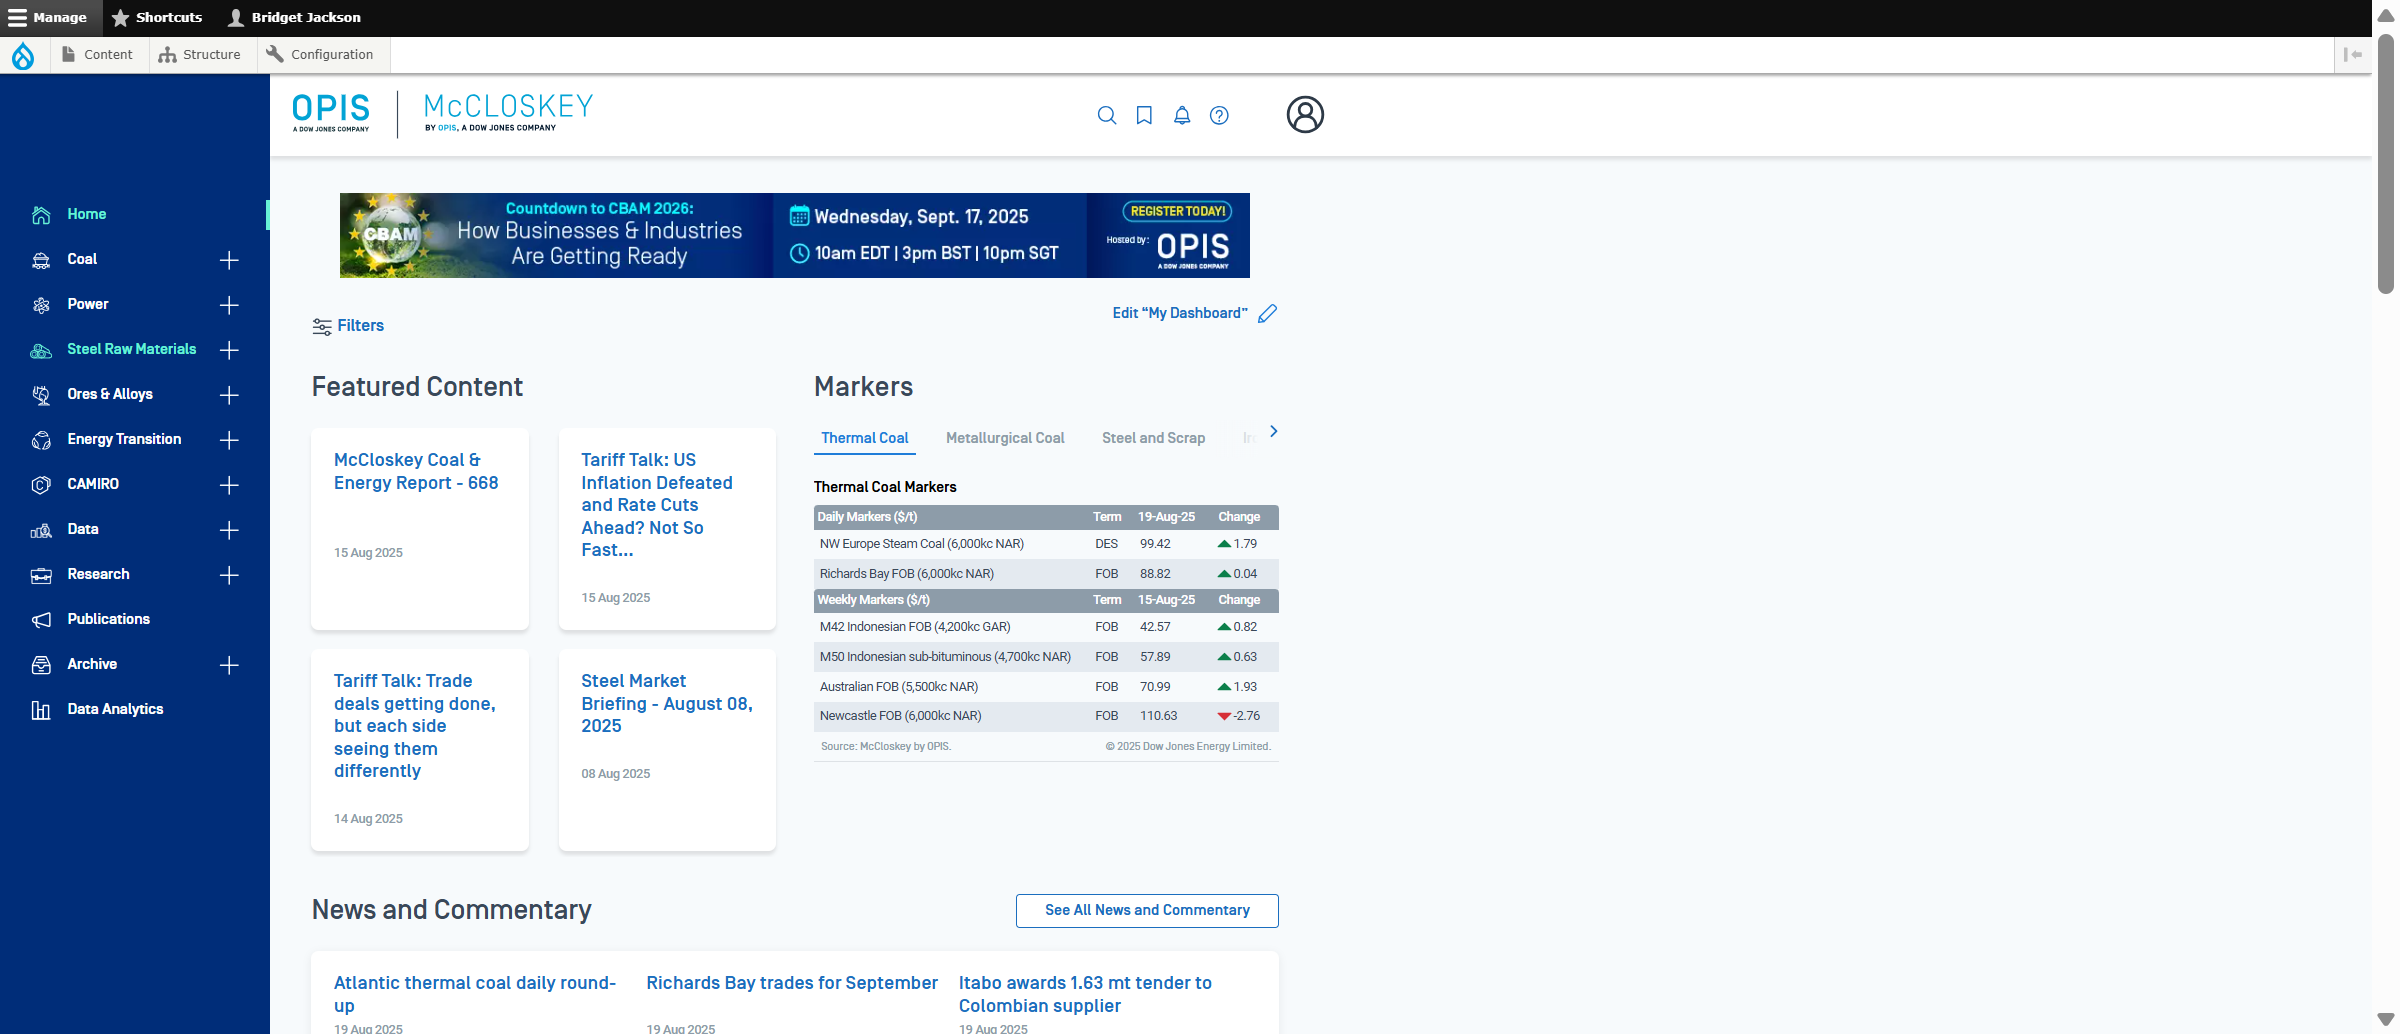Expand the Archive sidebar section
Screen dimensions: 2400x1034
click(x=229, y=665)
